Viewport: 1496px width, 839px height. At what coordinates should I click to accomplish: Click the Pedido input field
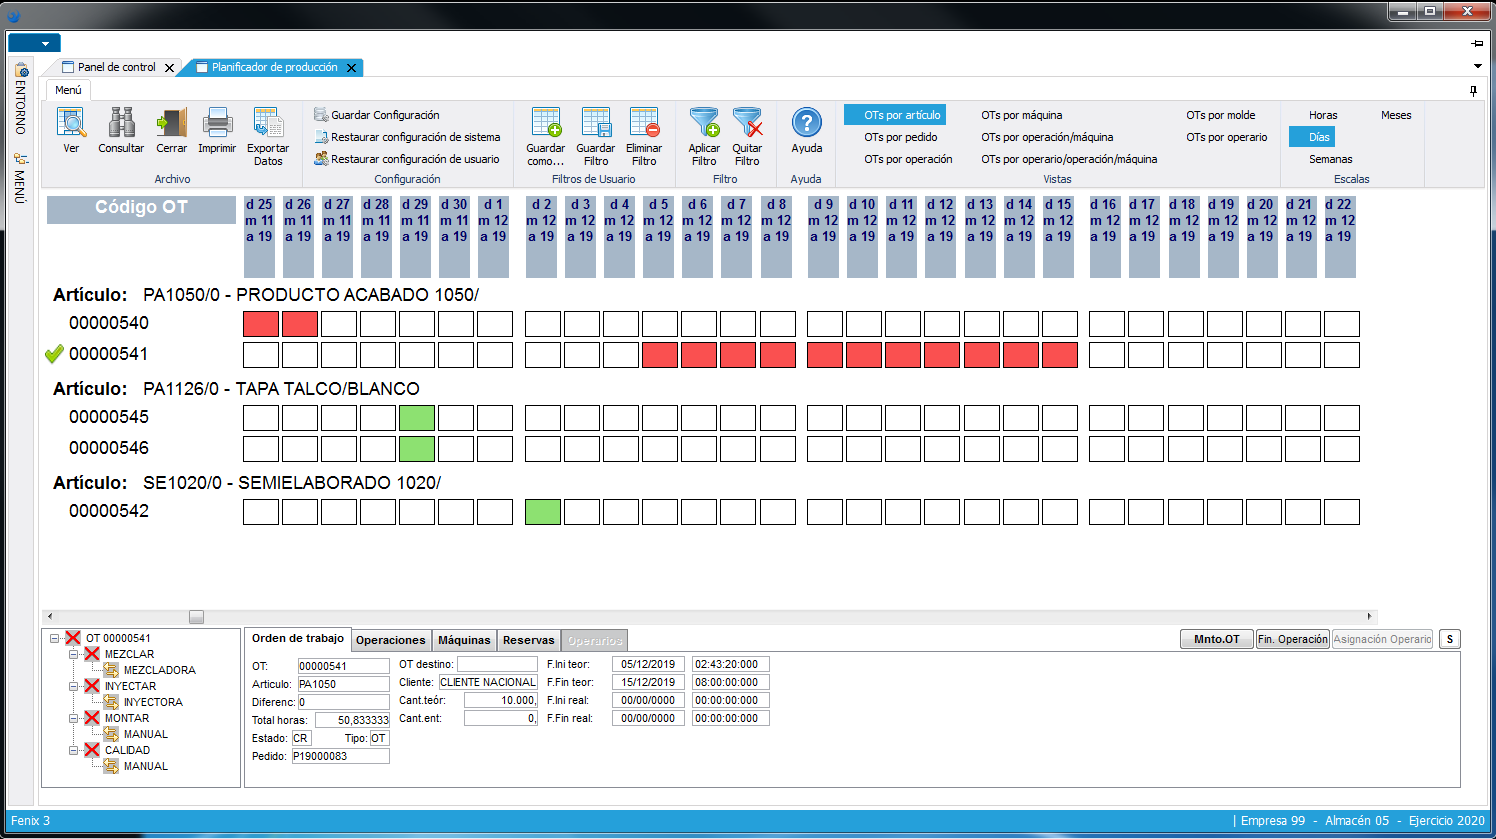click(340, 756)
